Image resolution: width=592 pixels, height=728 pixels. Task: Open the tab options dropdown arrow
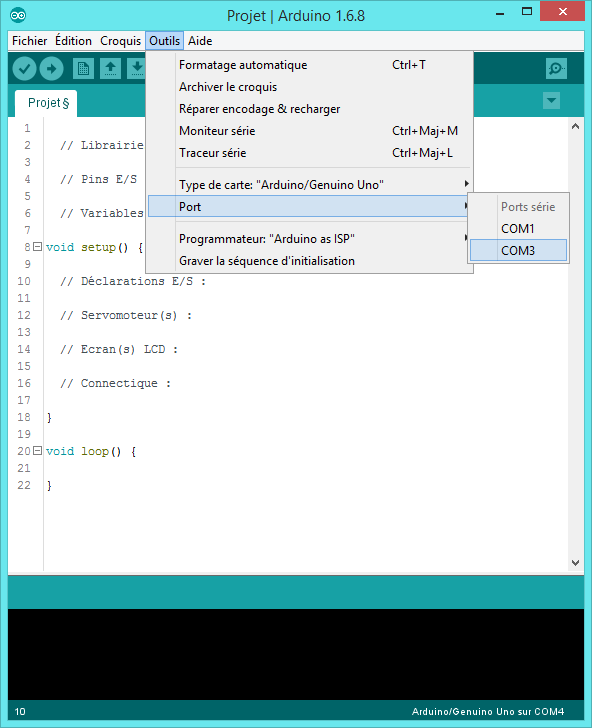(x=551, y=100)
